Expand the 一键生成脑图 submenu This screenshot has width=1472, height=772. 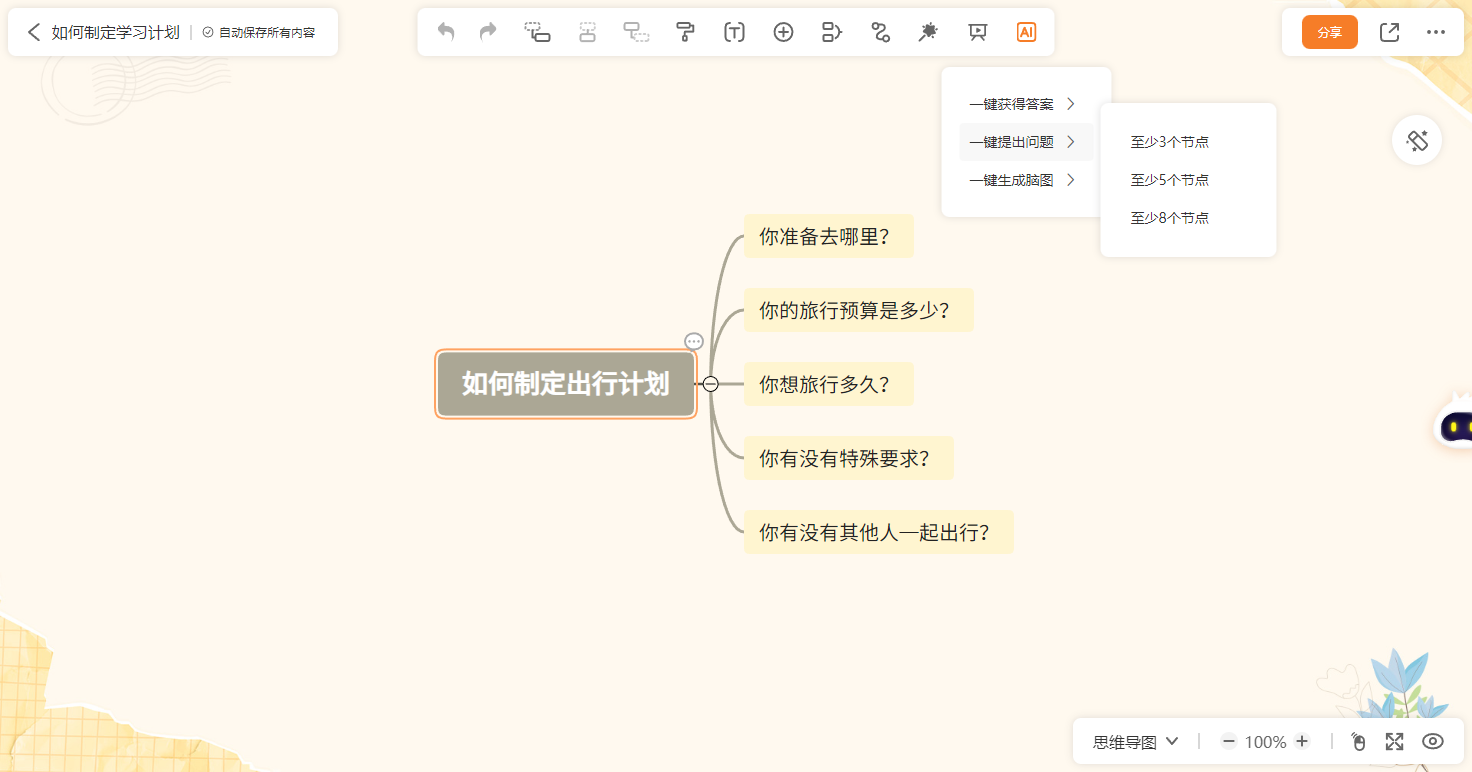pyautogui.click(x=1024, y=180)
